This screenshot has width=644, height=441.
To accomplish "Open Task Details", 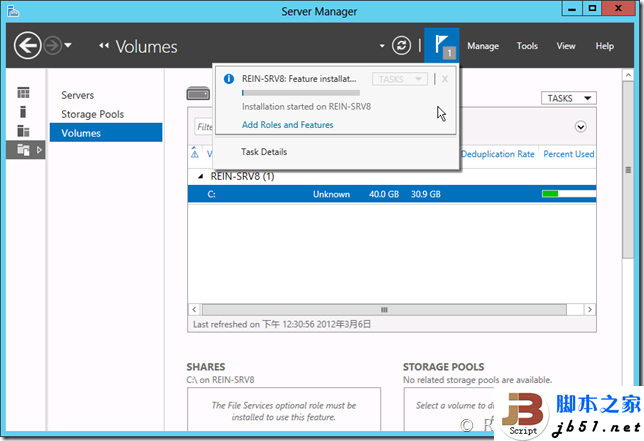I will 264,152.
